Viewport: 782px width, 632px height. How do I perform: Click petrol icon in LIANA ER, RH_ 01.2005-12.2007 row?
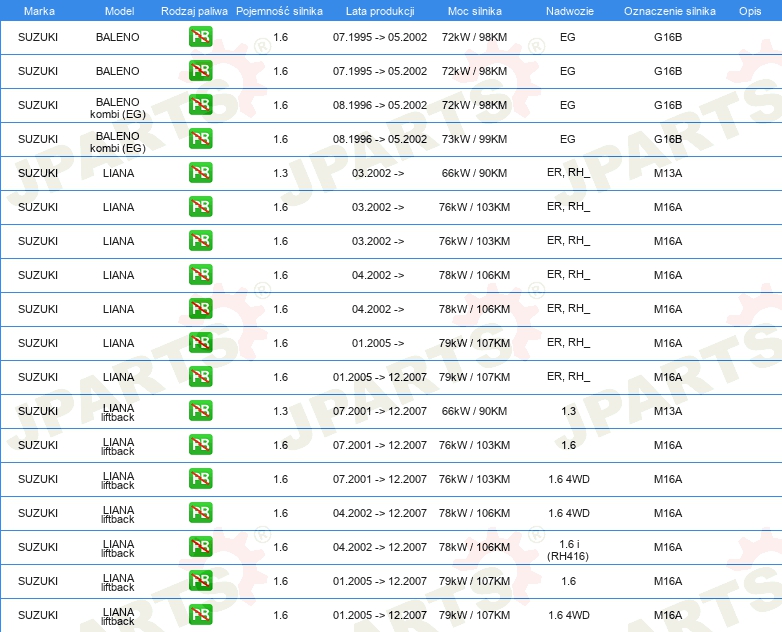click(200, 377)
